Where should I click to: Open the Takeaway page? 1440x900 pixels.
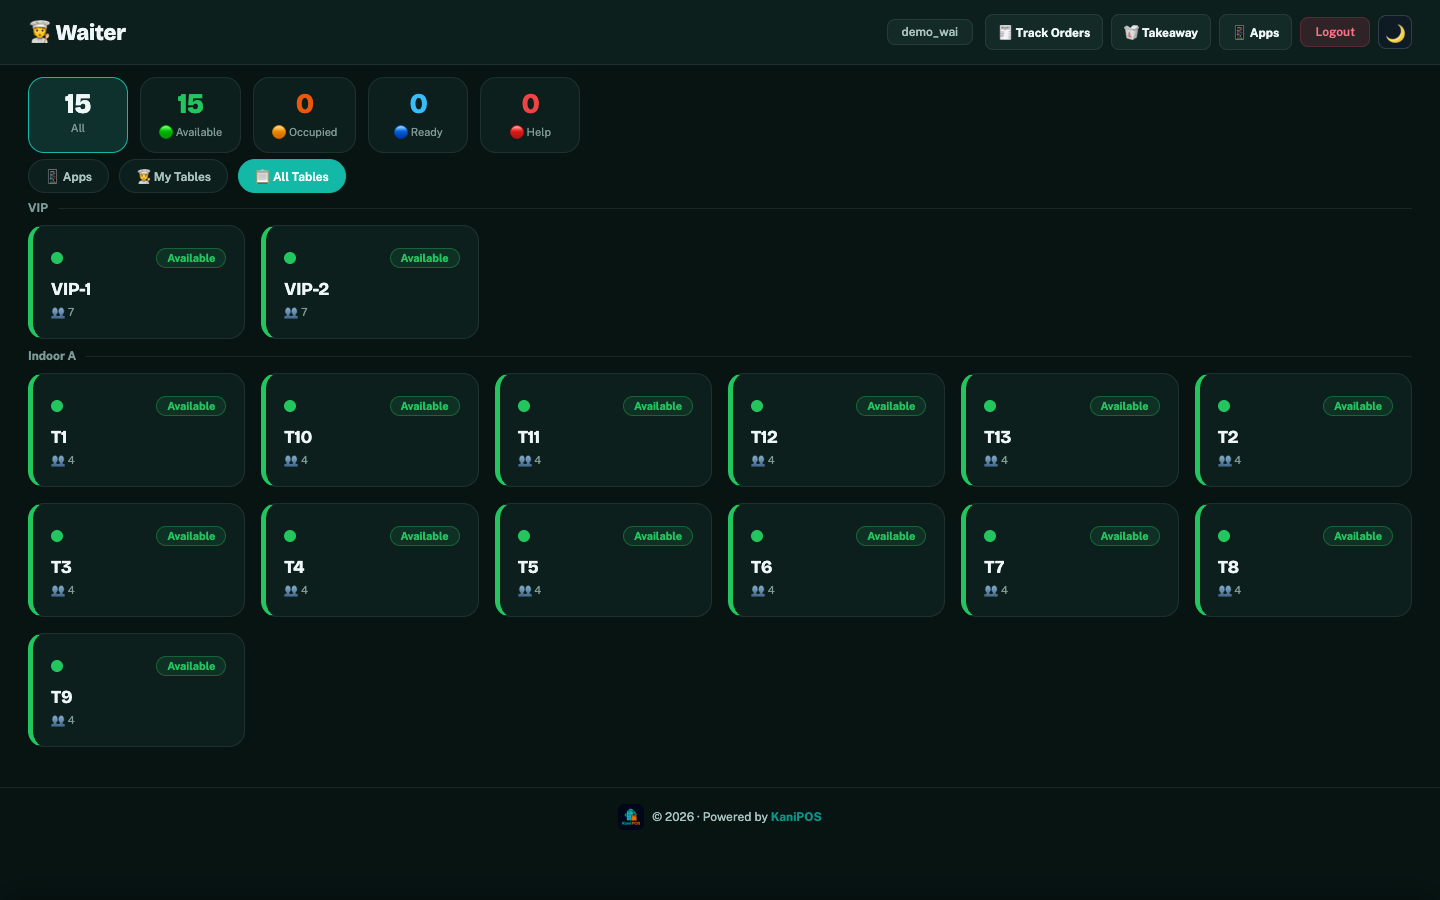[x=1161, y=32]
